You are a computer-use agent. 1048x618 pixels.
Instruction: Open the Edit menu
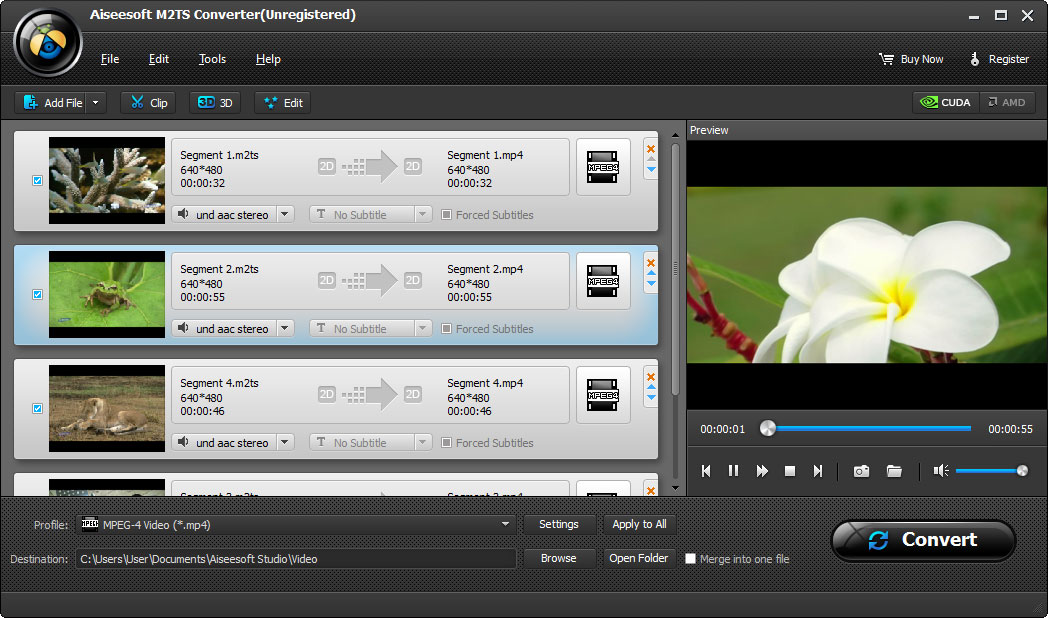[x=158, y=59]
